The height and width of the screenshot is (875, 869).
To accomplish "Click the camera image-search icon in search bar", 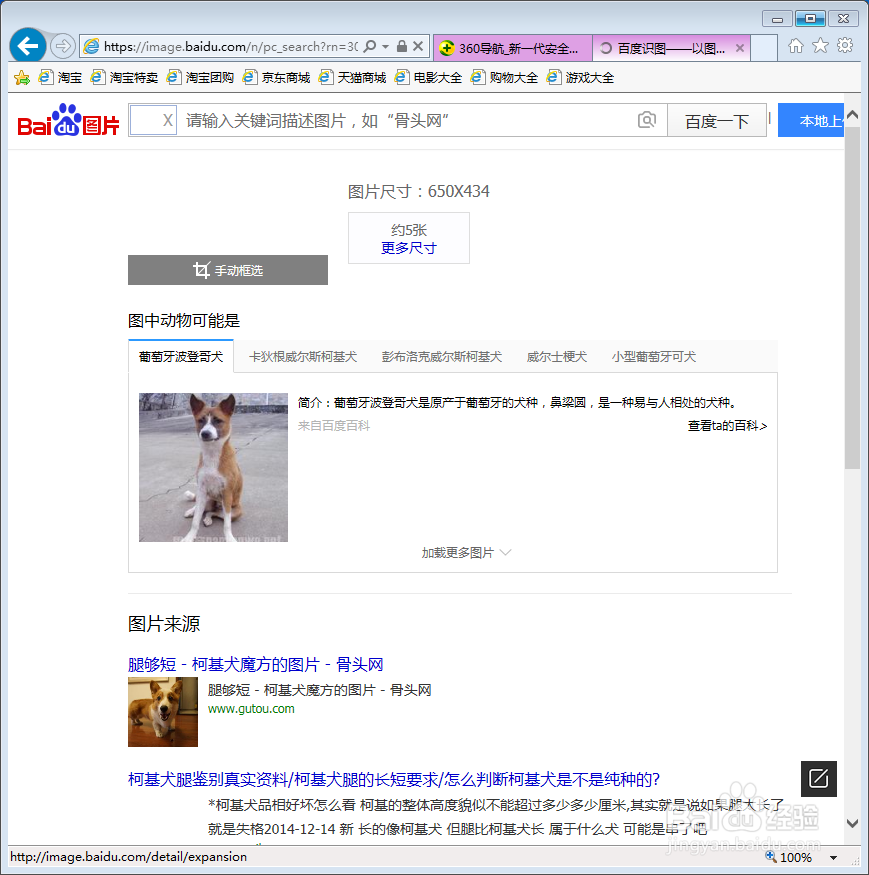I will pos(647,119).
